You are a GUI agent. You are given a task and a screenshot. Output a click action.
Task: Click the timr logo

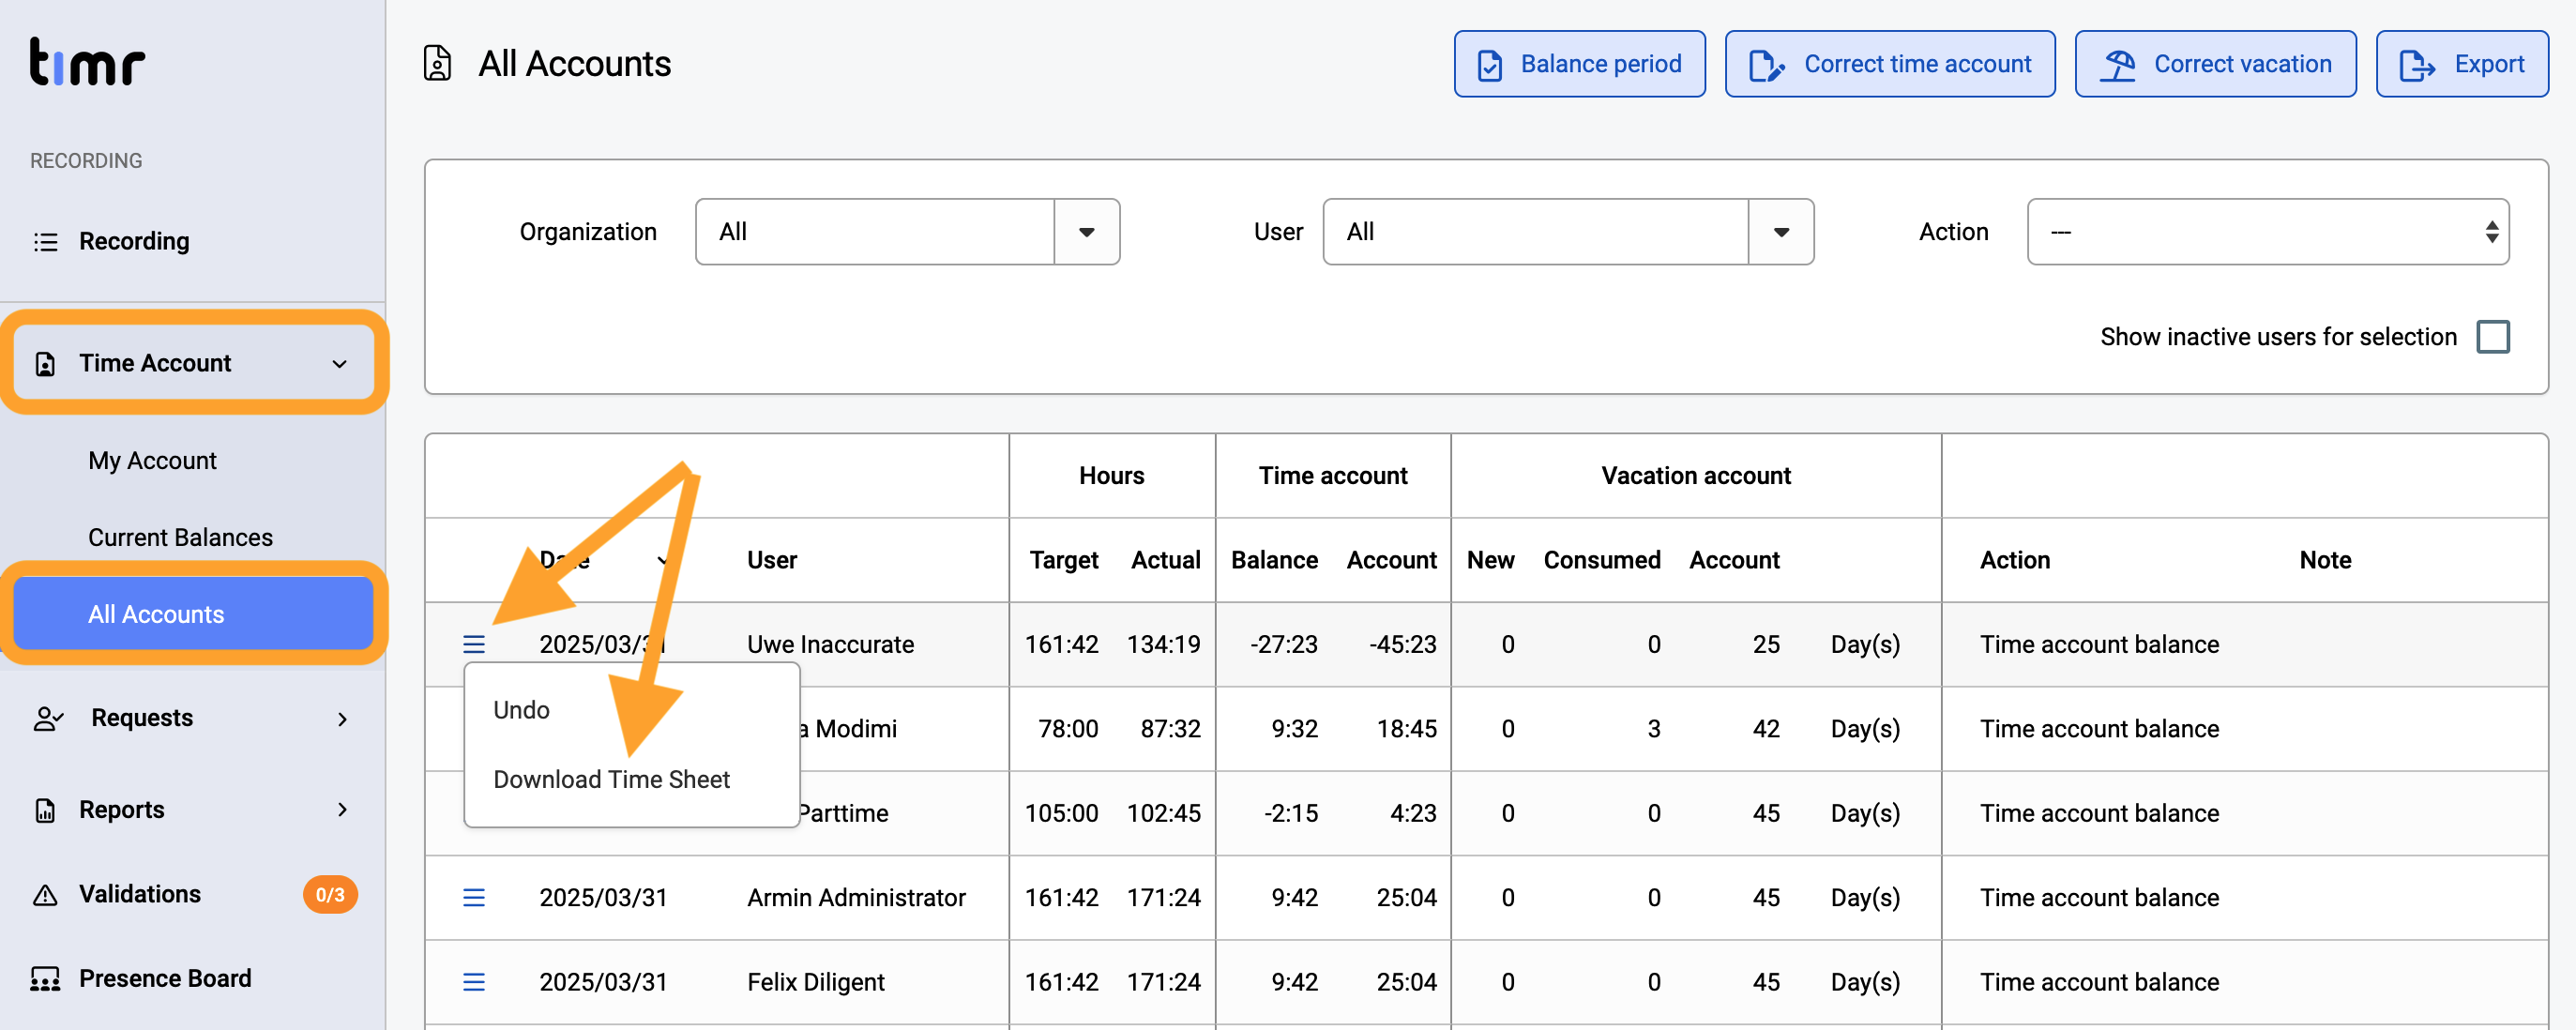(87, 62)
